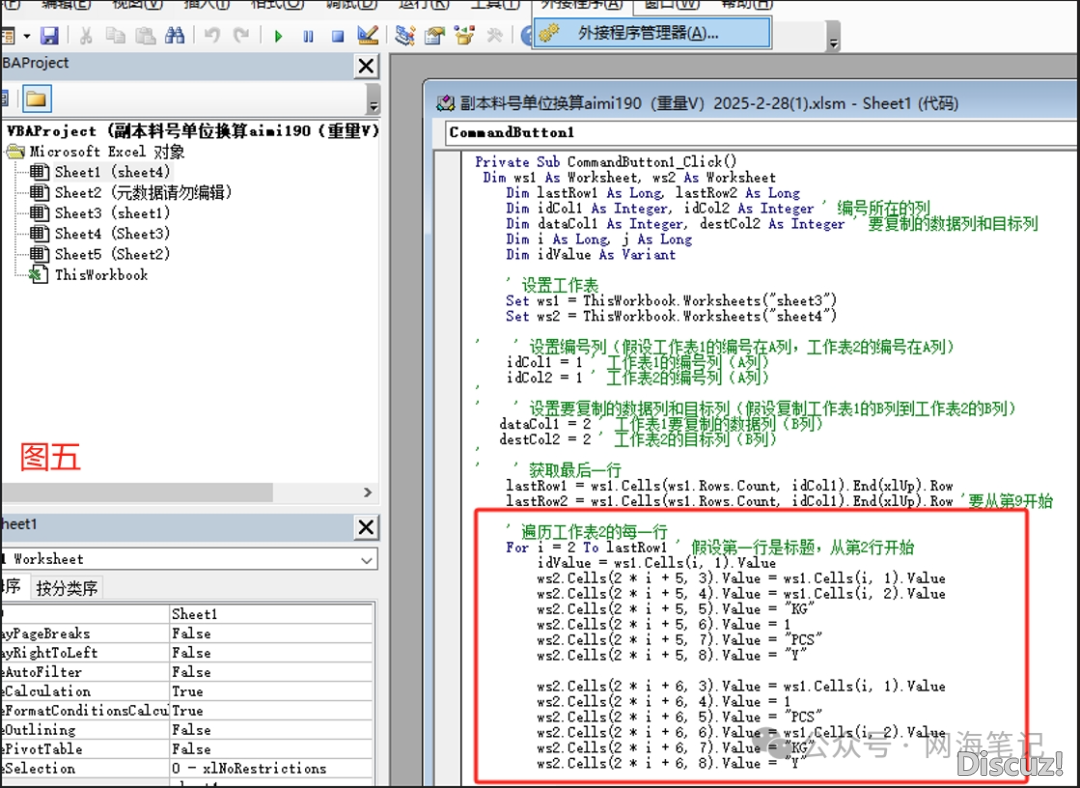
Task: Open the insert-object arrow left of Save
Action: point(27,36)
